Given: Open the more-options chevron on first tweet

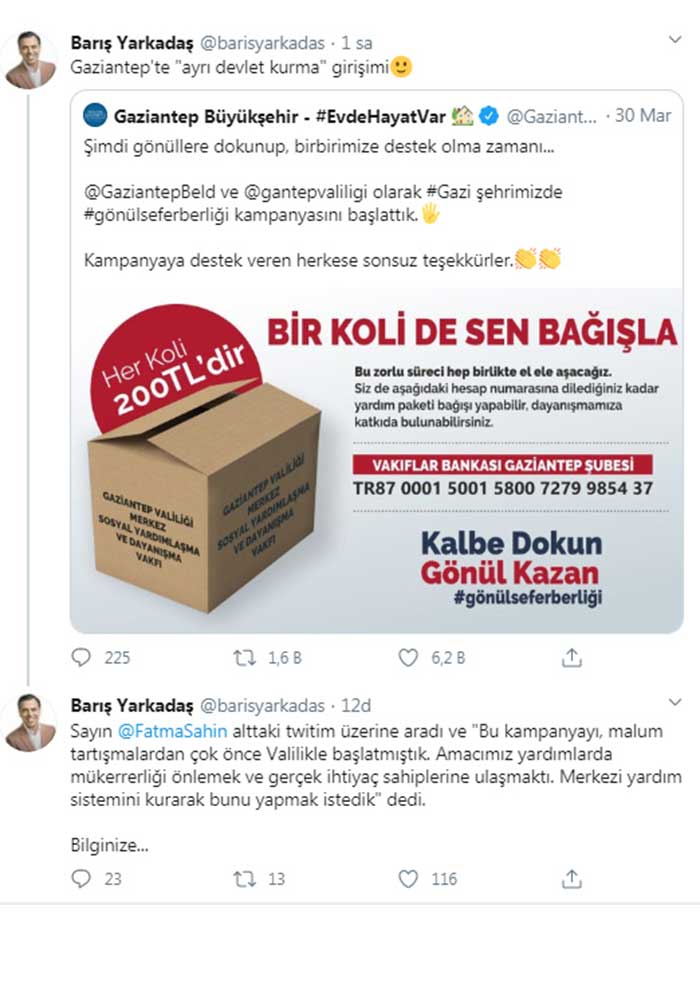Looking at the screenshot, I should point(674,40).
